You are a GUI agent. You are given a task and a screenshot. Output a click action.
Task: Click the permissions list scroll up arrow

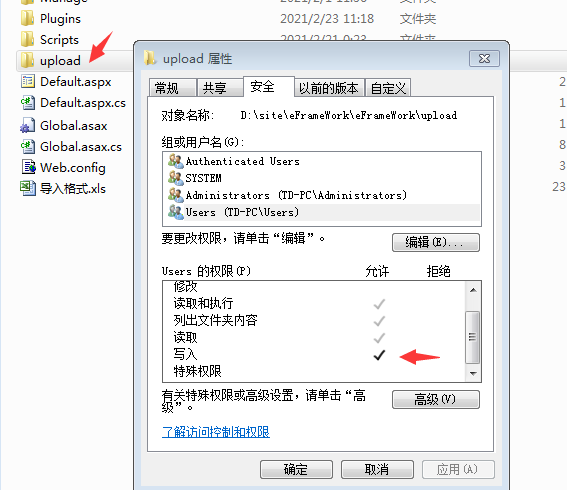pos(473,290)
